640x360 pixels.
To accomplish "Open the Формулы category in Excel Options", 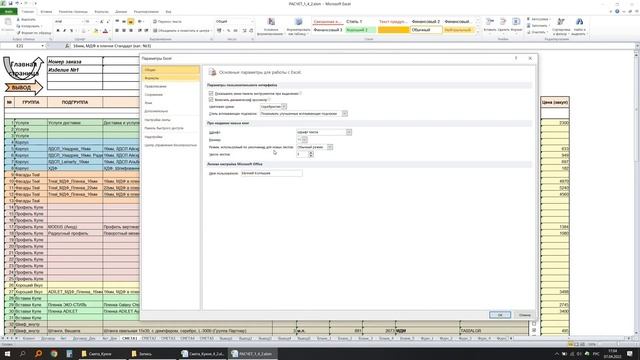I will (x=171, y=78).
